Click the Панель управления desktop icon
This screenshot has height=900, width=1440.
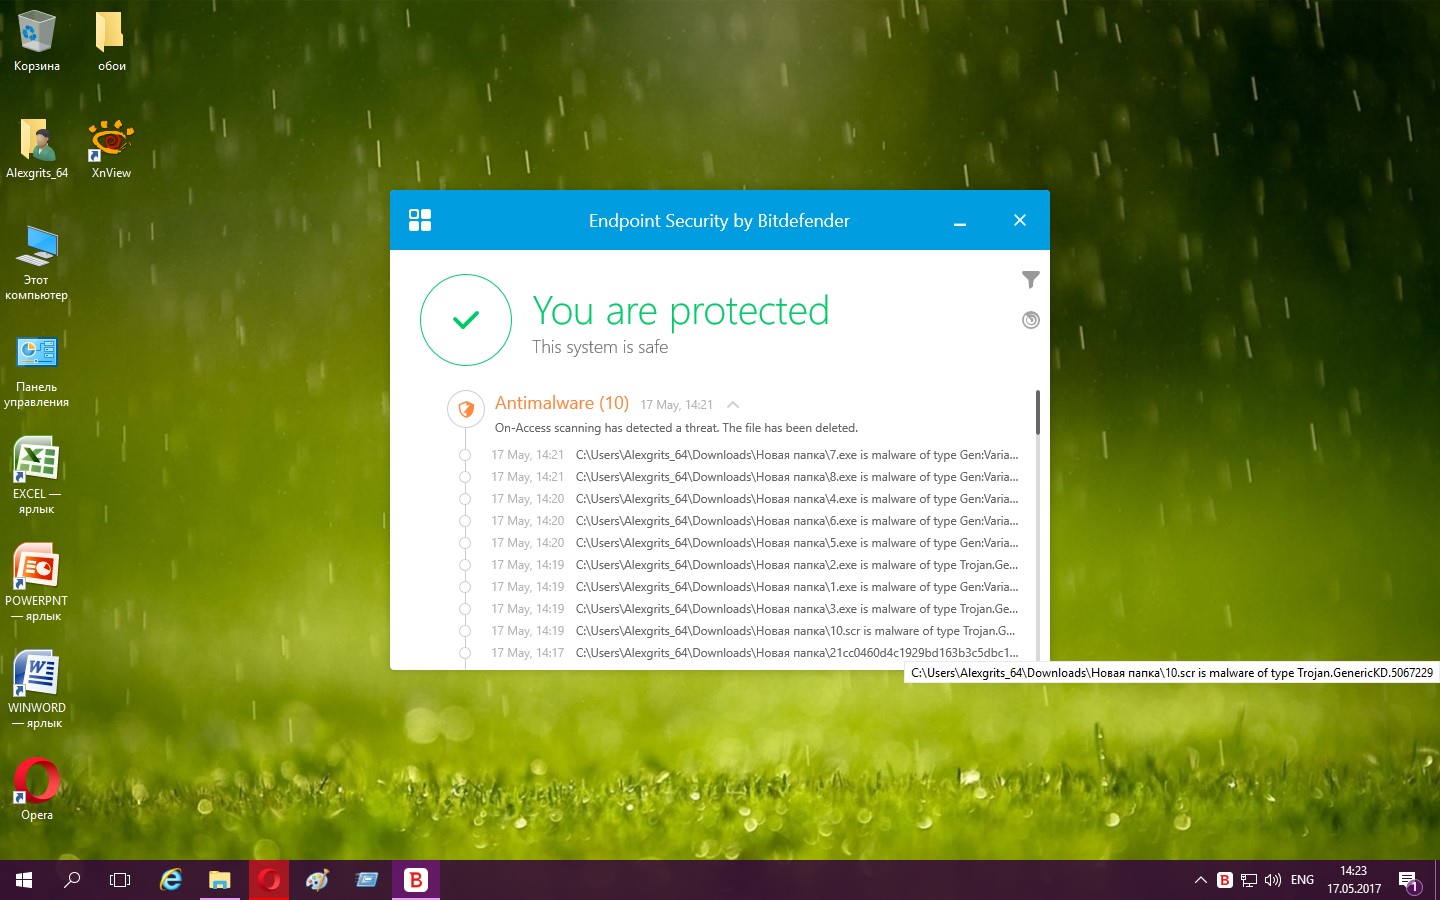[37, 371]
